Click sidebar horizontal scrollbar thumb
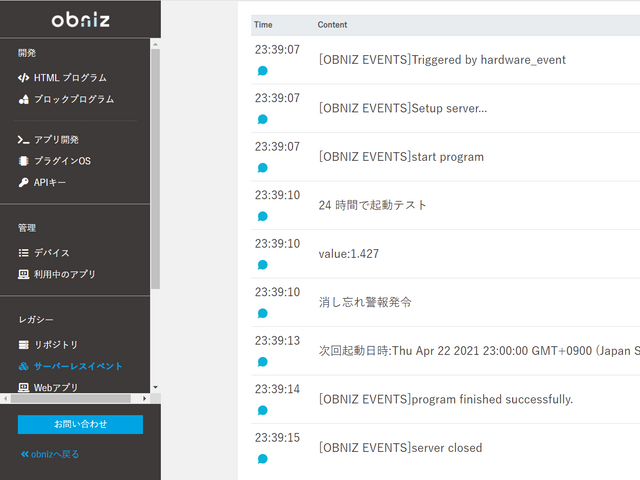This screenshot has width=640, height=480. [x=71, y=398]
